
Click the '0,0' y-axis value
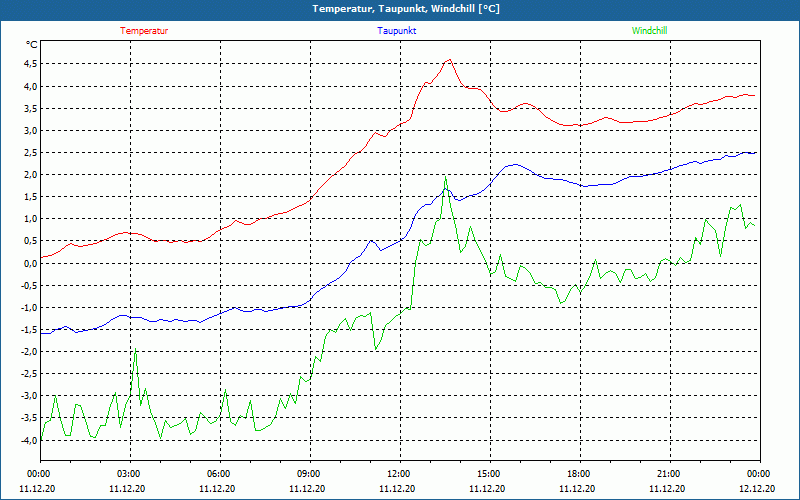click(x=31, y=263)
